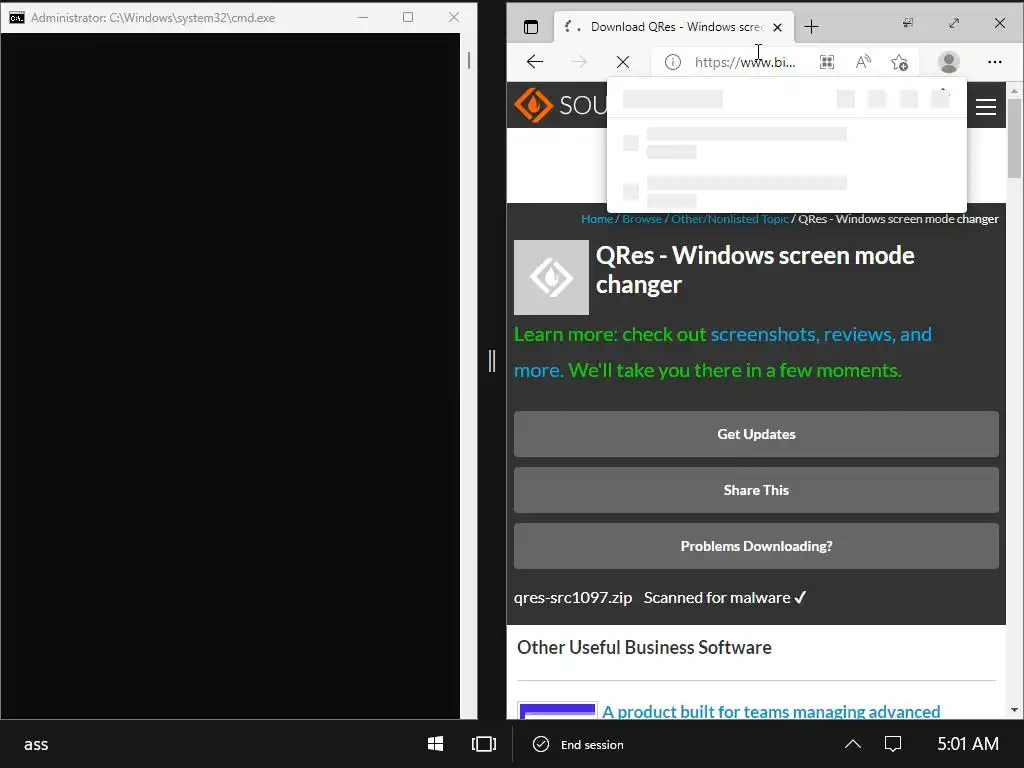1024x768 pixels.
Task: Go back with the Edge back arrow
Action: (x=535, y=62)
